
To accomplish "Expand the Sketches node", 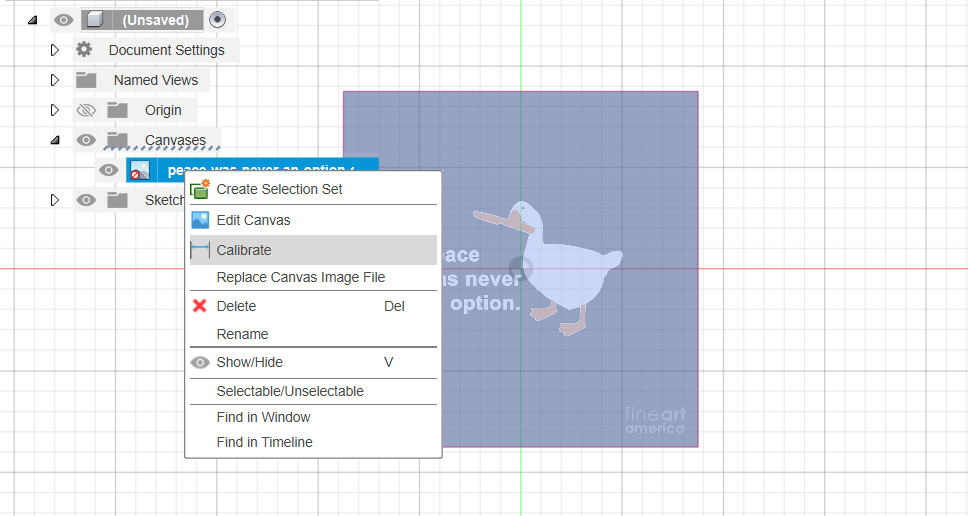I will pyautogui.click(x=55, y=200).
